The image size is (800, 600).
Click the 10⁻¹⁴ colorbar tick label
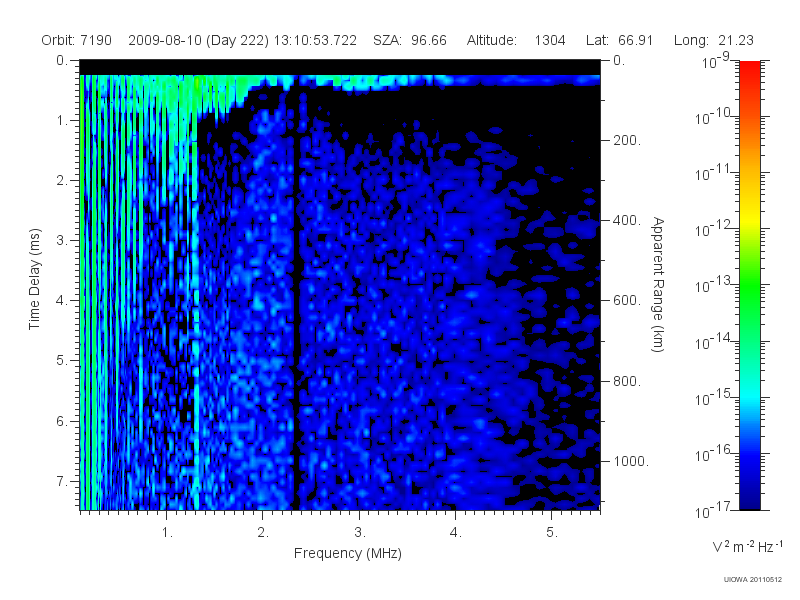(715, 341)
